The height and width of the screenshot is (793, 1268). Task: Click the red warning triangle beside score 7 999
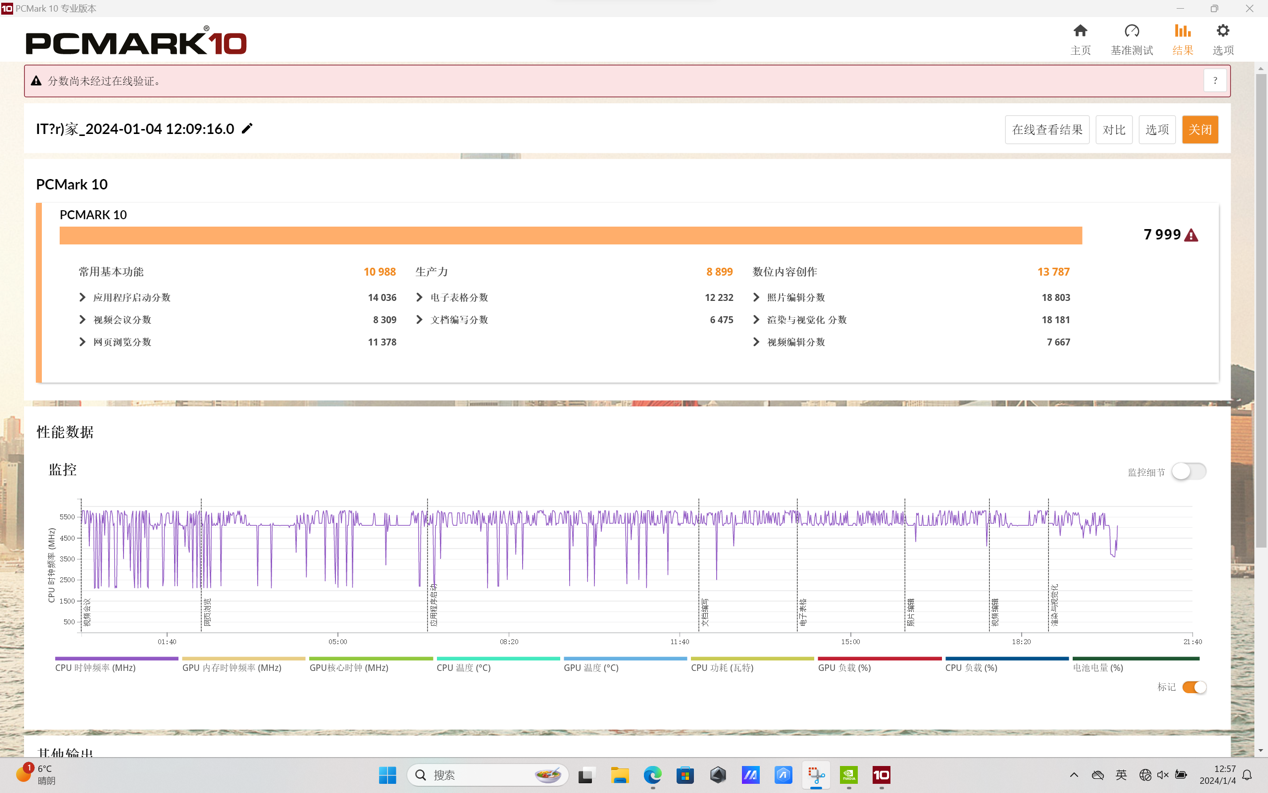[x=1191, y=235]
